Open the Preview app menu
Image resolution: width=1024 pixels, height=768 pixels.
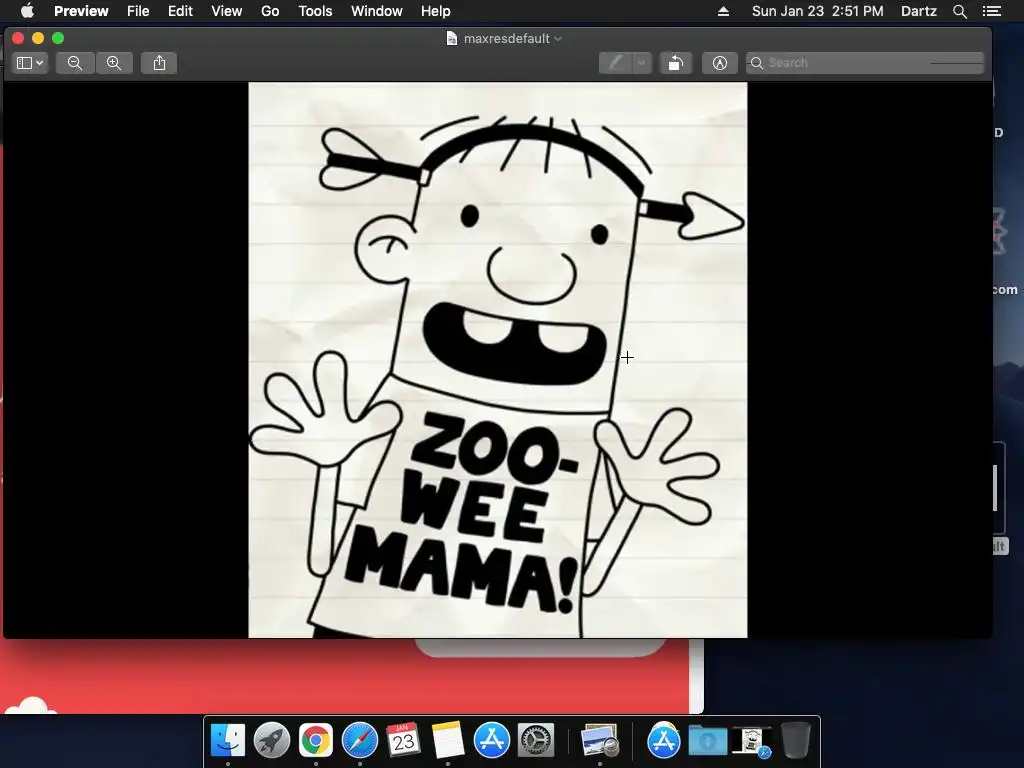coord(81,11)
